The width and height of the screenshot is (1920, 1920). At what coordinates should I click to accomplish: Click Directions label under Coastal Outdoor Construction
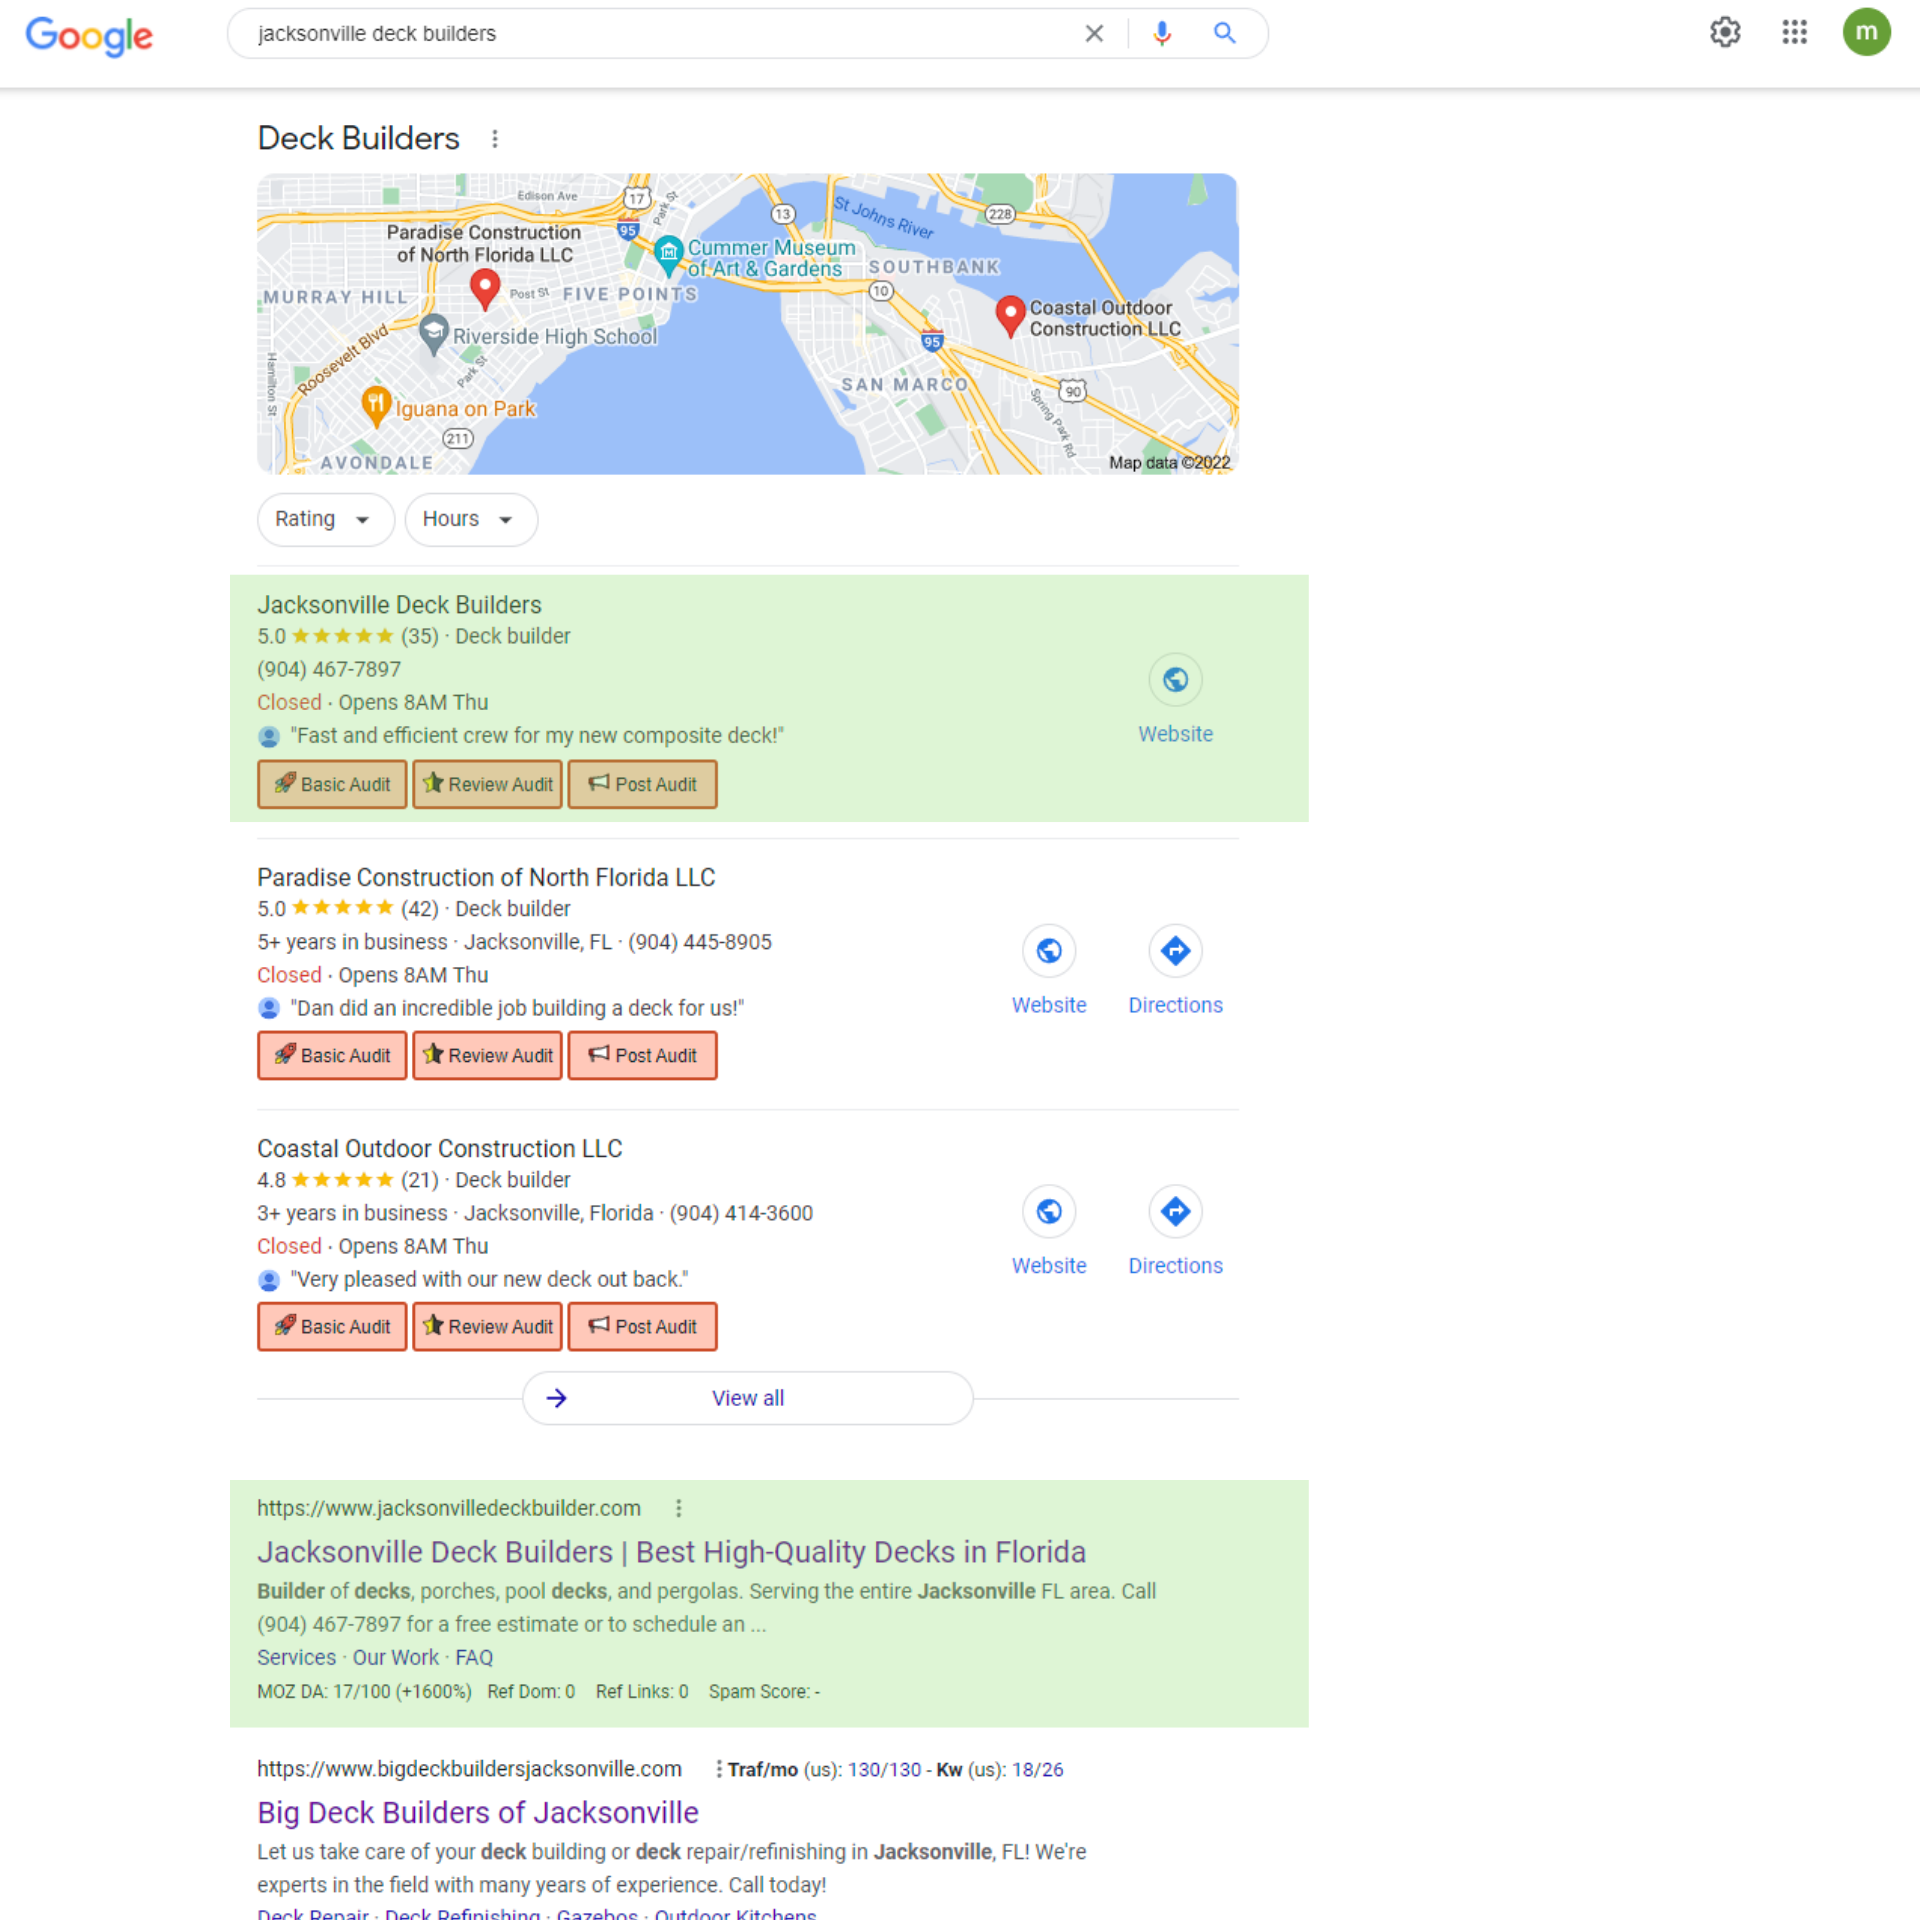coord(1175,1266)
